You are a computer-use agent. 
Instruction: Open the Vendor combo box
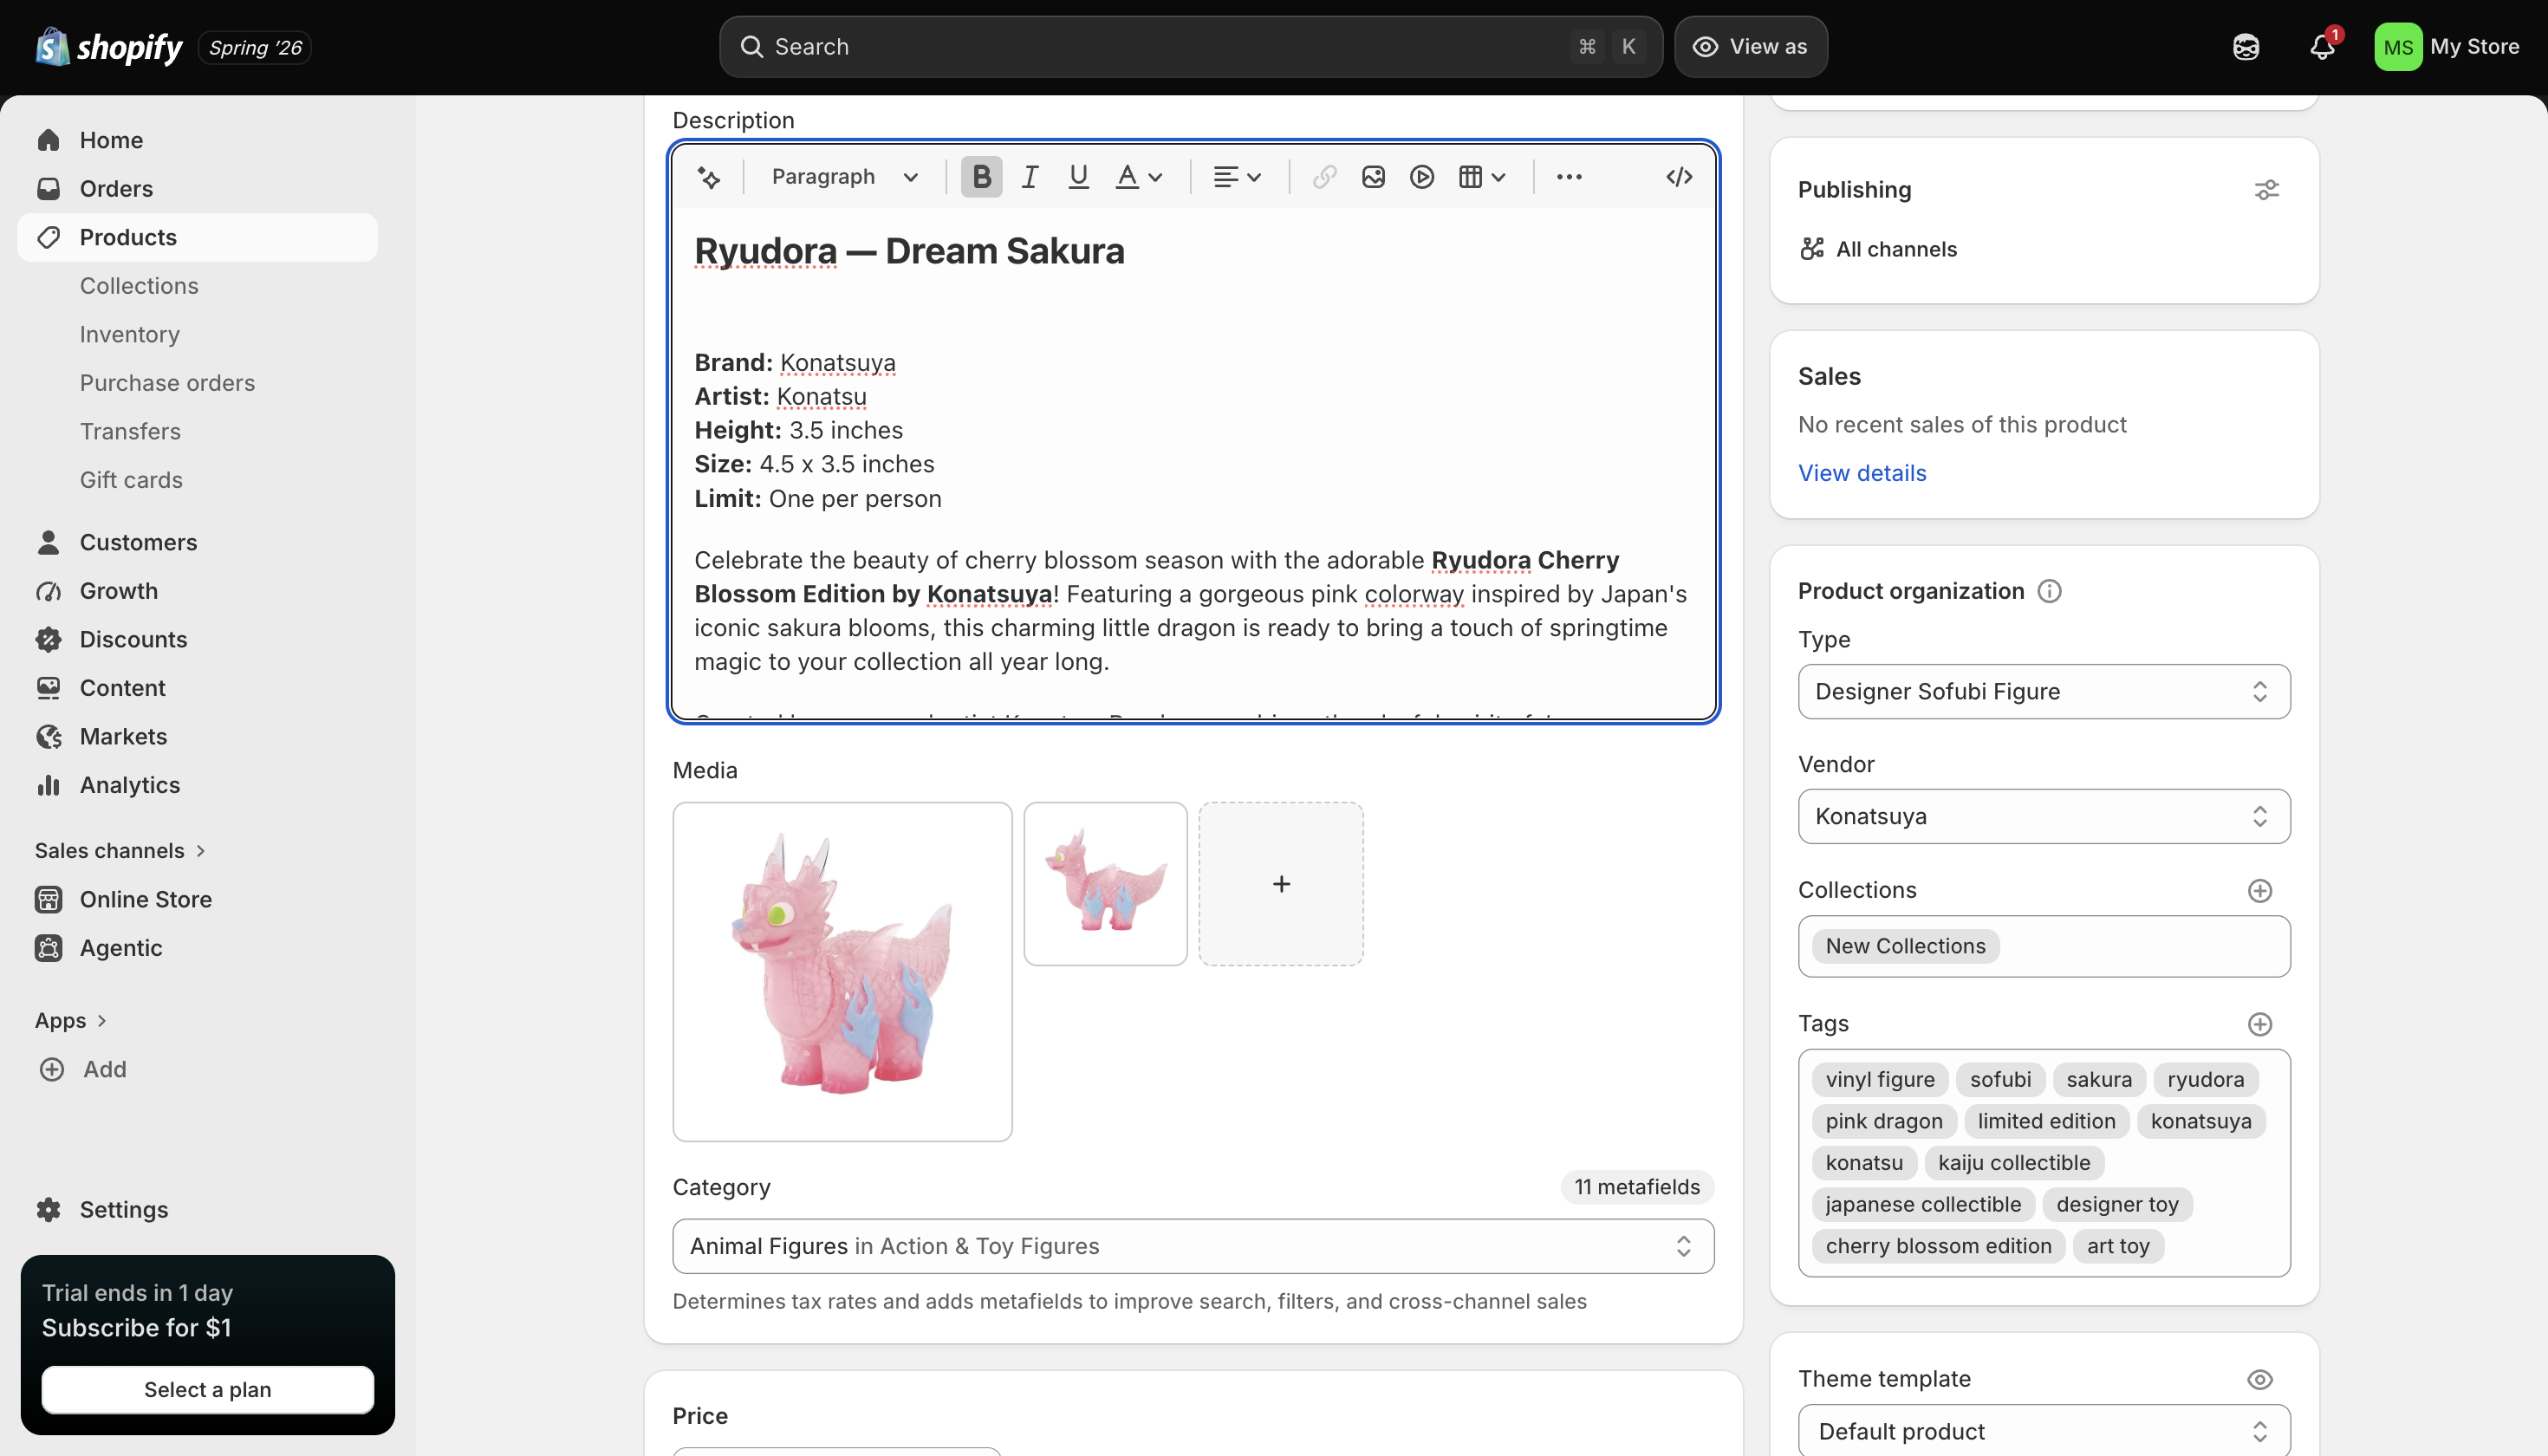tap(2043, 816)
